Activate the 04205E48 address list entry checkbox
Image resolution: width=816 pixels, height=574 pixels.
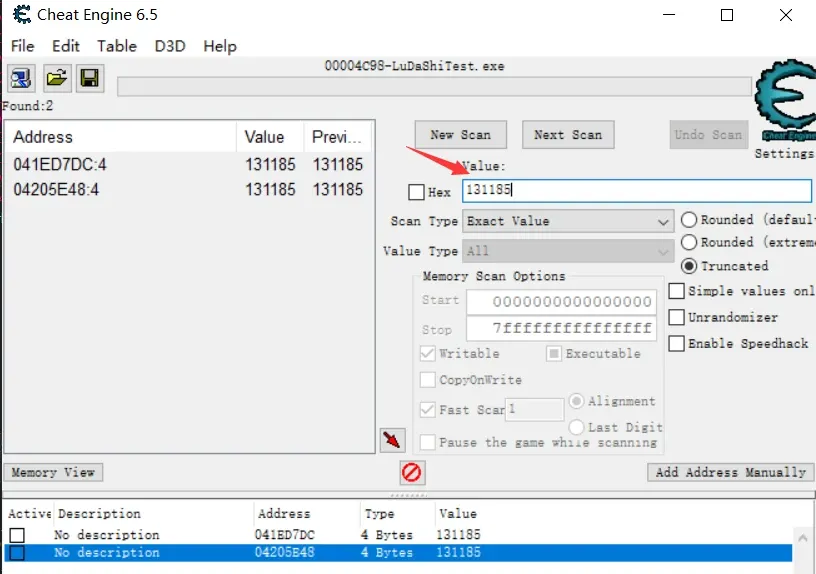[x=17, y=553]
